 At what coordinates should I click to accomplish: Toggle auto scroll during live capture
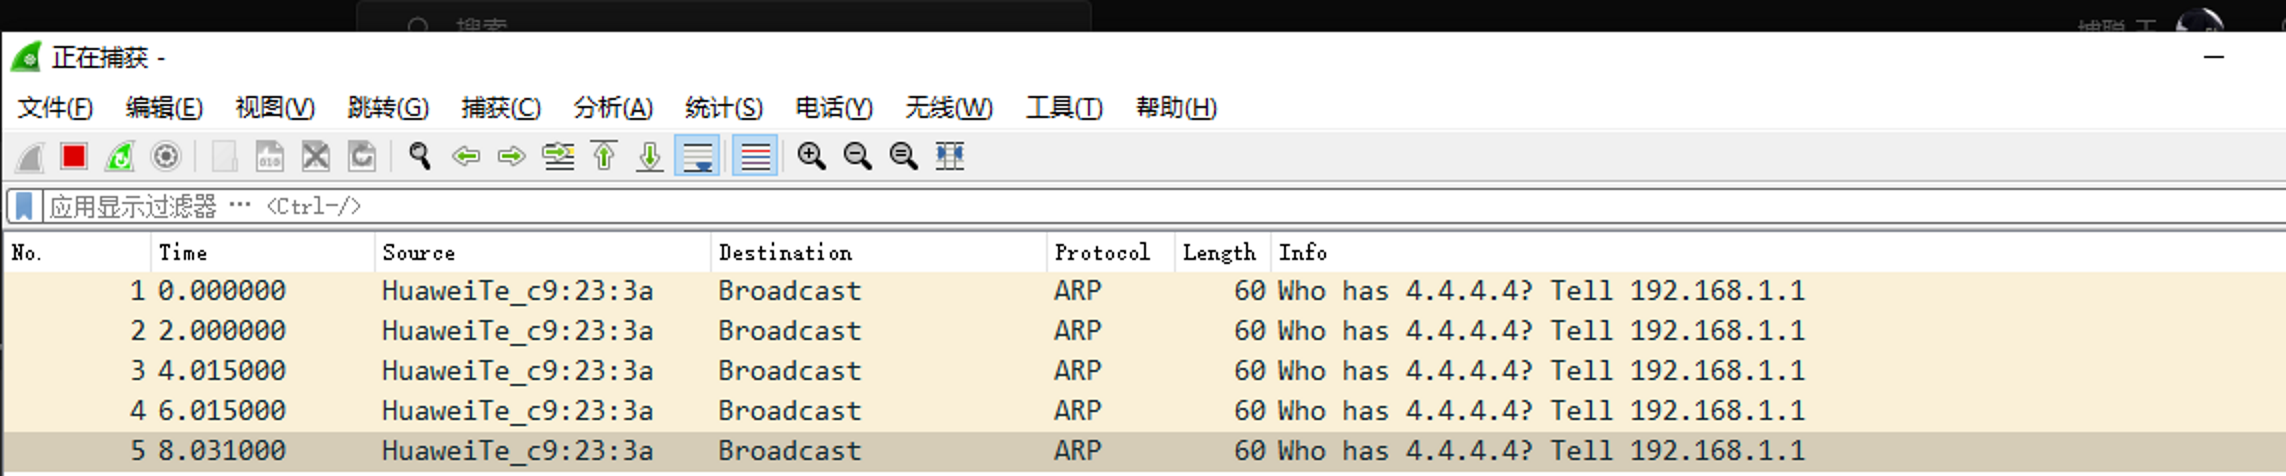click(x=697, y=157)
